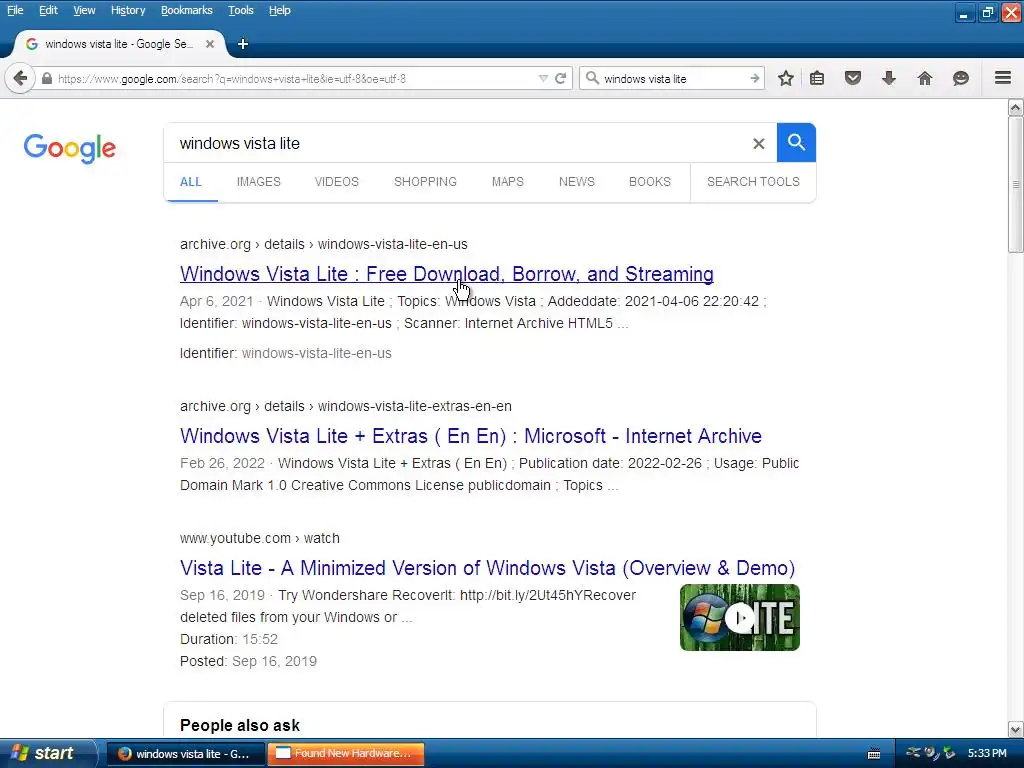Open Windows Vista Lite + Extras link
The image size is (1024, 768).
point(471,436)
